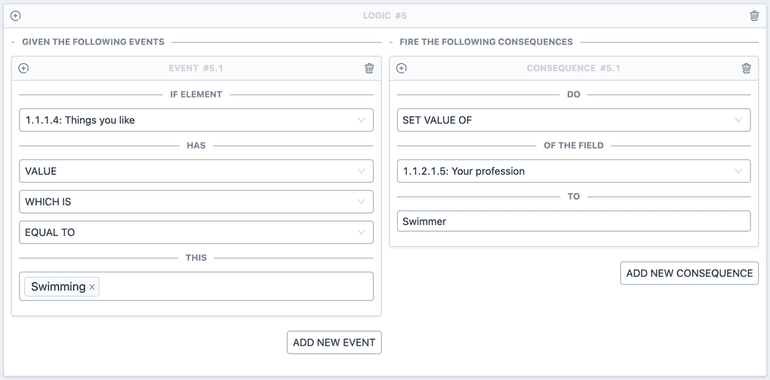This screenshot has height=380, width=770.
Task: Click the plus icon on Consequence #5.1
Action: (401, 68)
